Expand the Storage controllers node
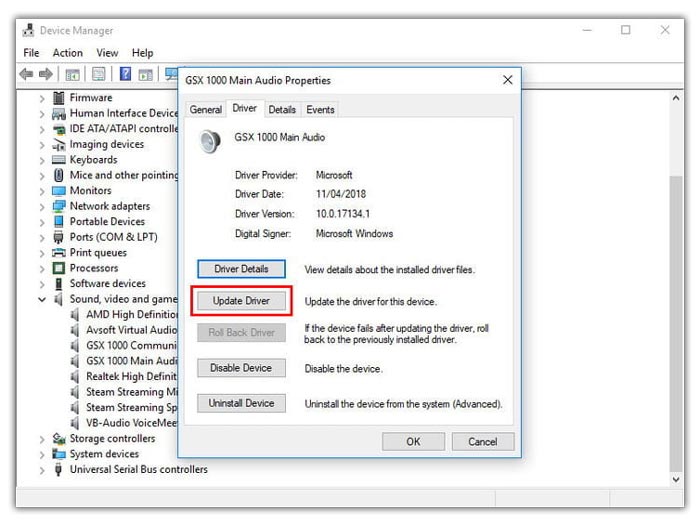The width and height of the screenshot is (700, 525). [42, 439]
